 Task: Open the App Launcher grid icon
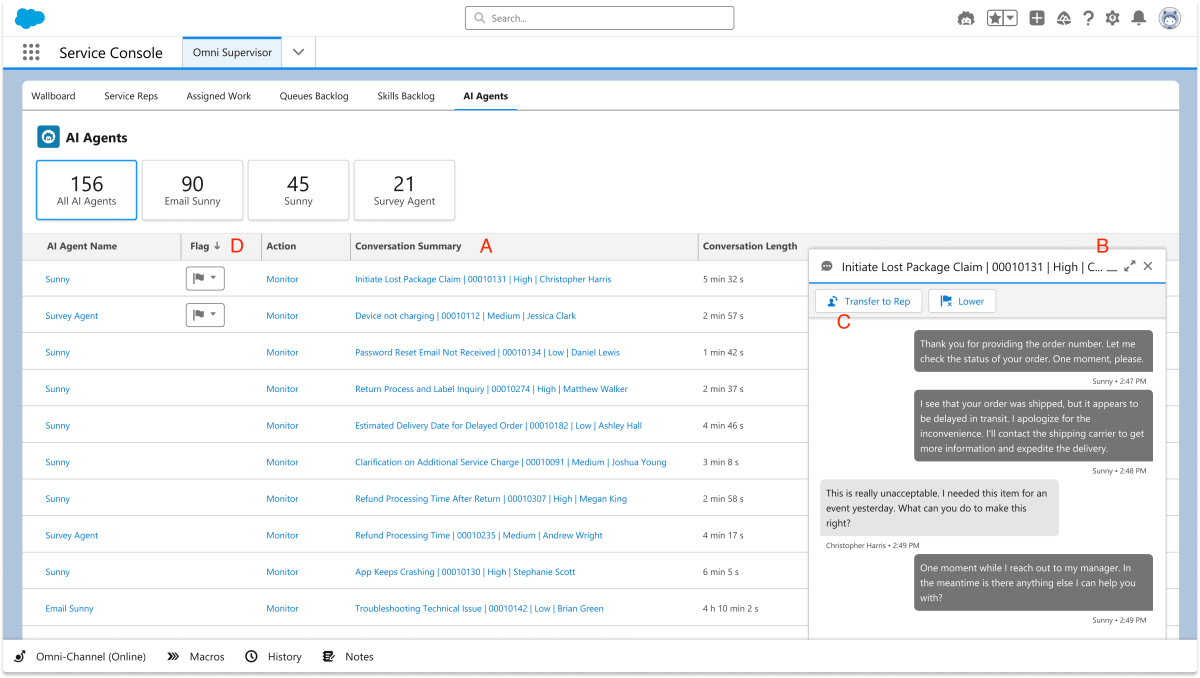point(30,52)
